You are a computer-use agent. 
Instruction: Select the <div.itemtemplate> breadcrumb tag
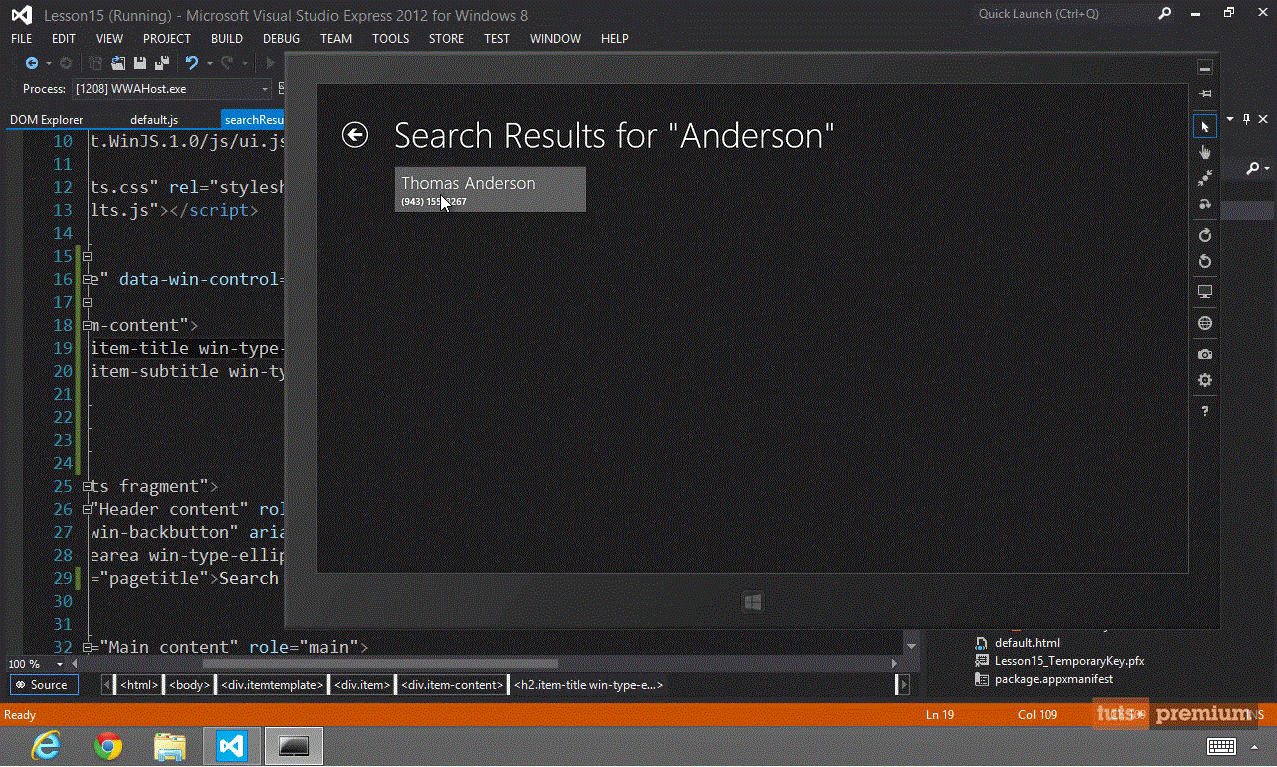(x=273, y=685)
